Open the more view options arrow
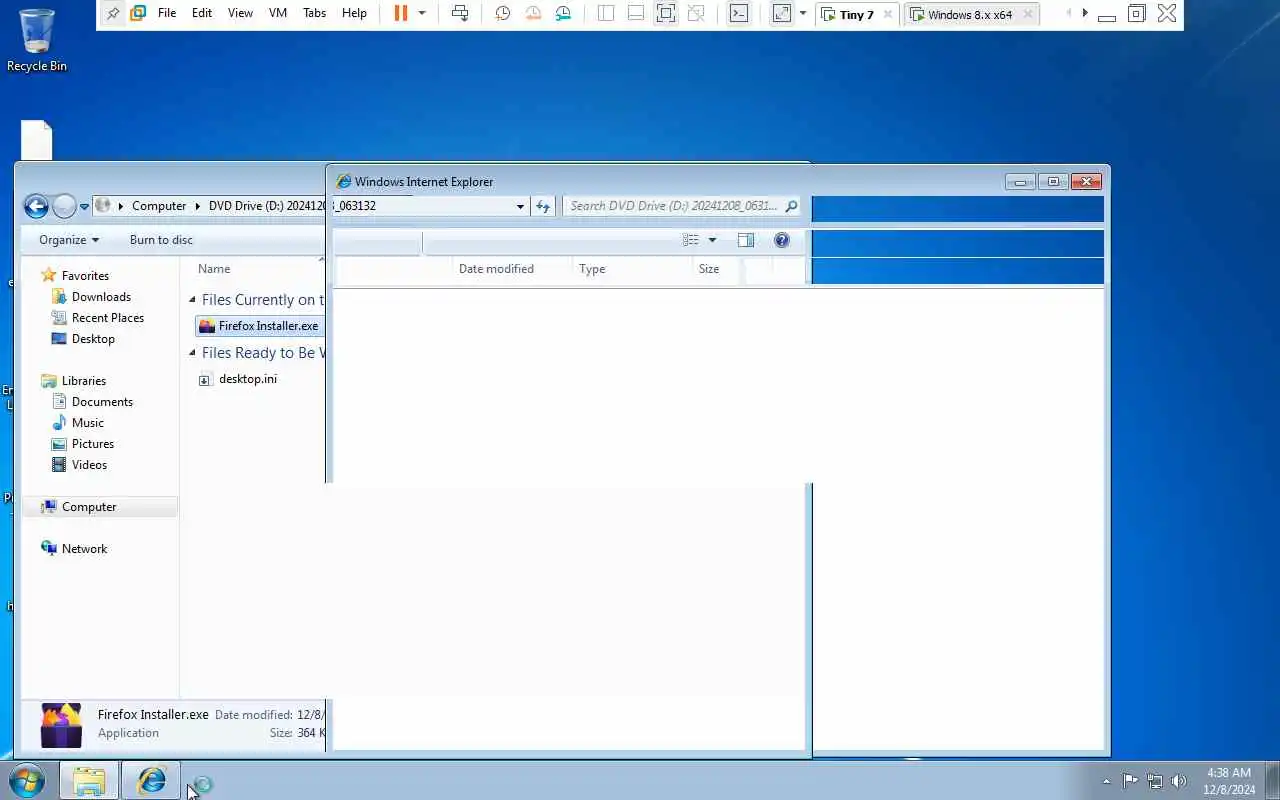This screenshot has height=800, width=1280. point(712,240)
